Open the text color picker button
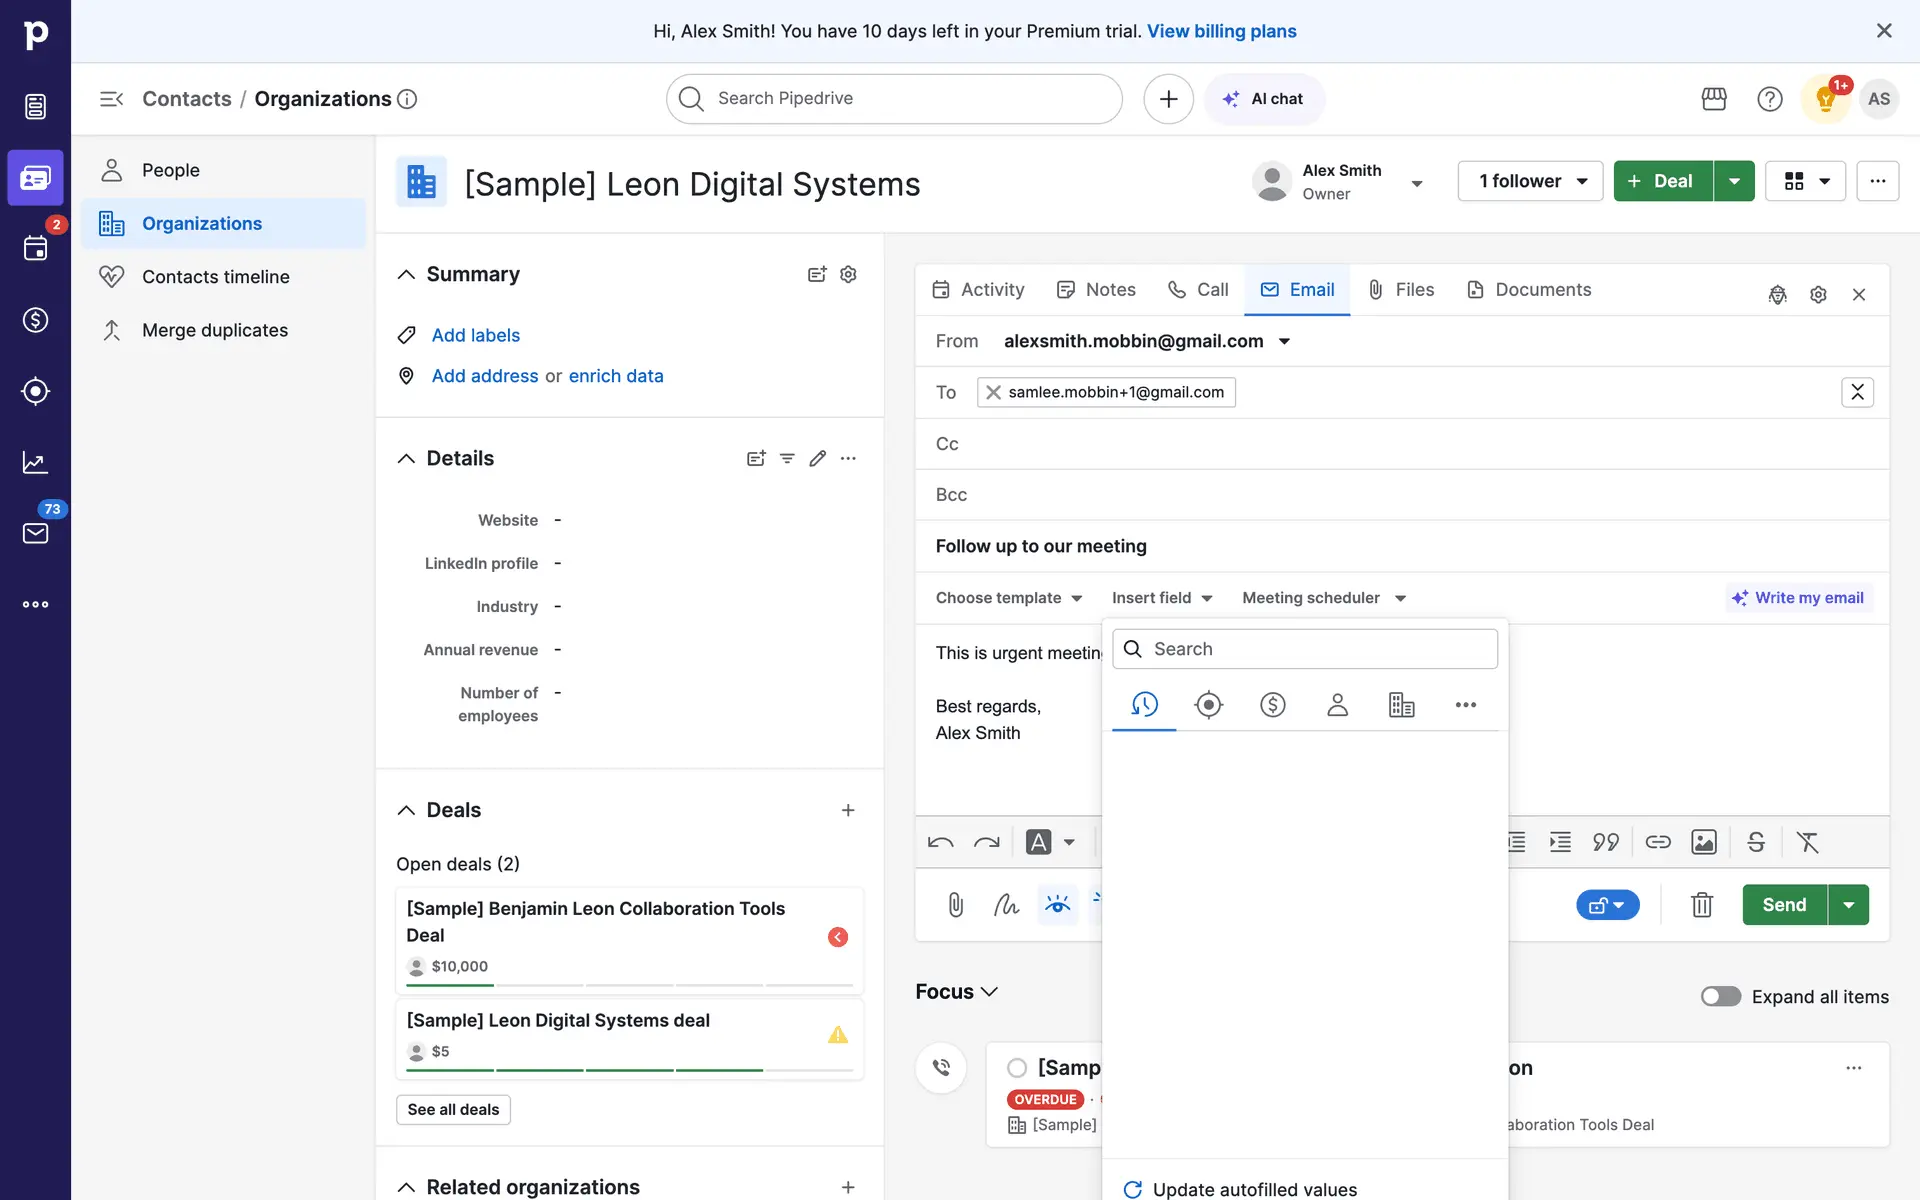1920x1200 pixels. click(1039, 842)
